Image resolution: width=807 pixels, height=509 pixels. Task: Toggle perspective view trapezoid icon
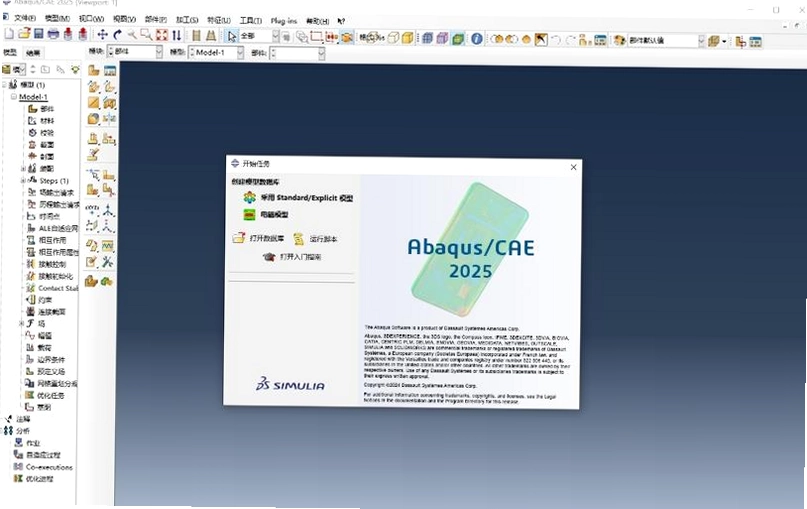(211, 36)
